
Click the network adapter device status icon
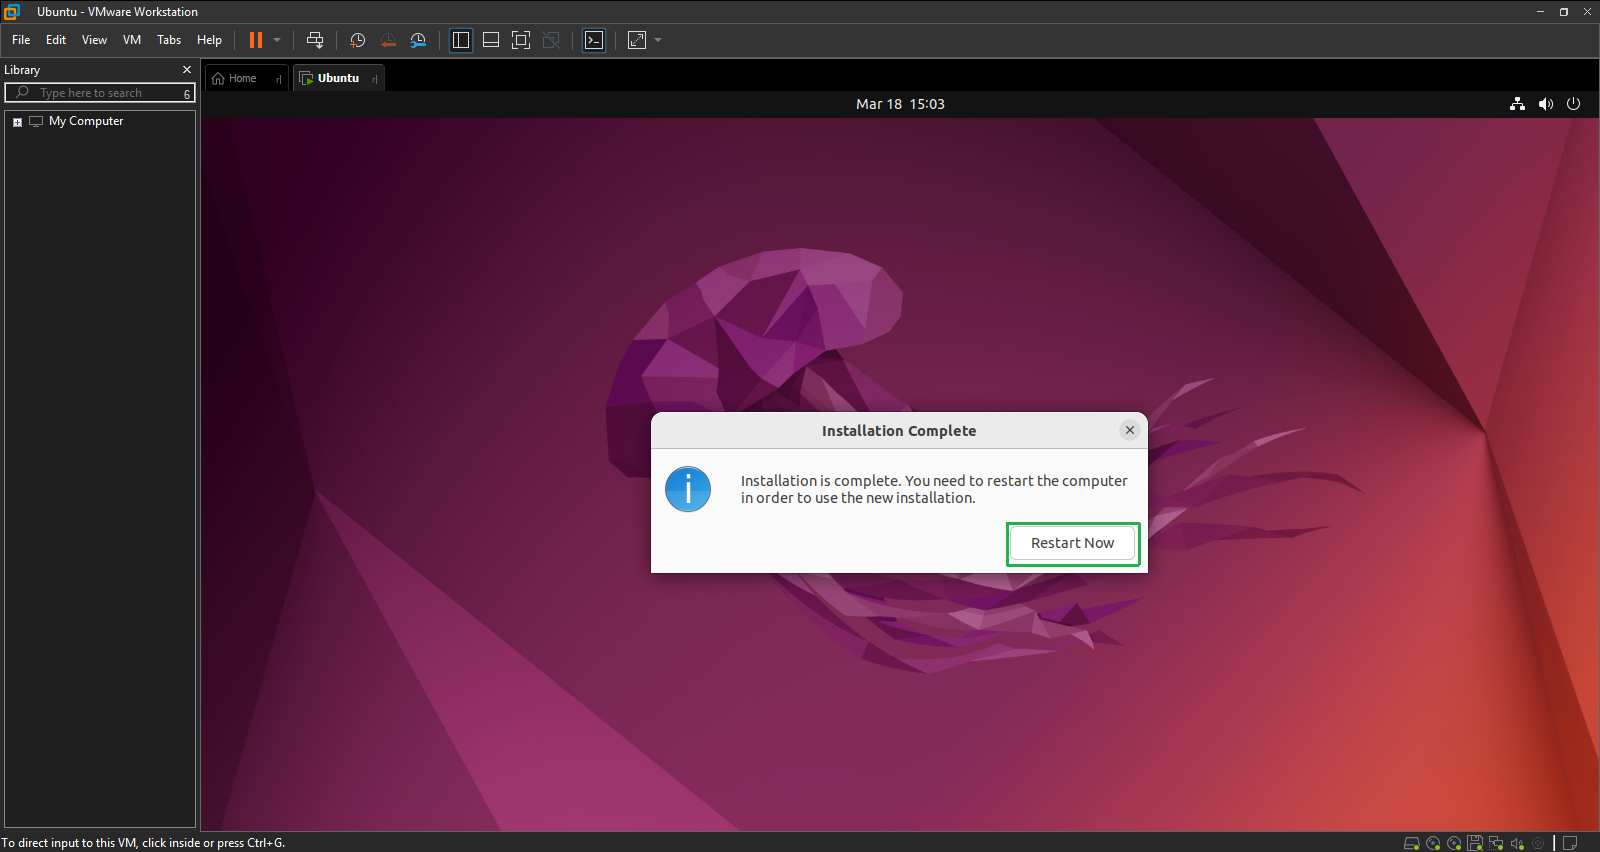coord(1496,843)
